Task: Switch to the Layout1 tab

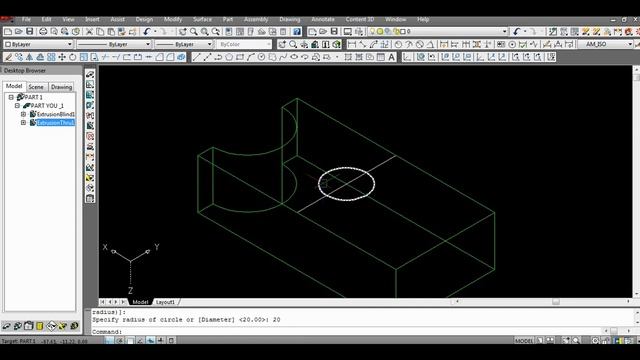Action: [x=165, y=302]
